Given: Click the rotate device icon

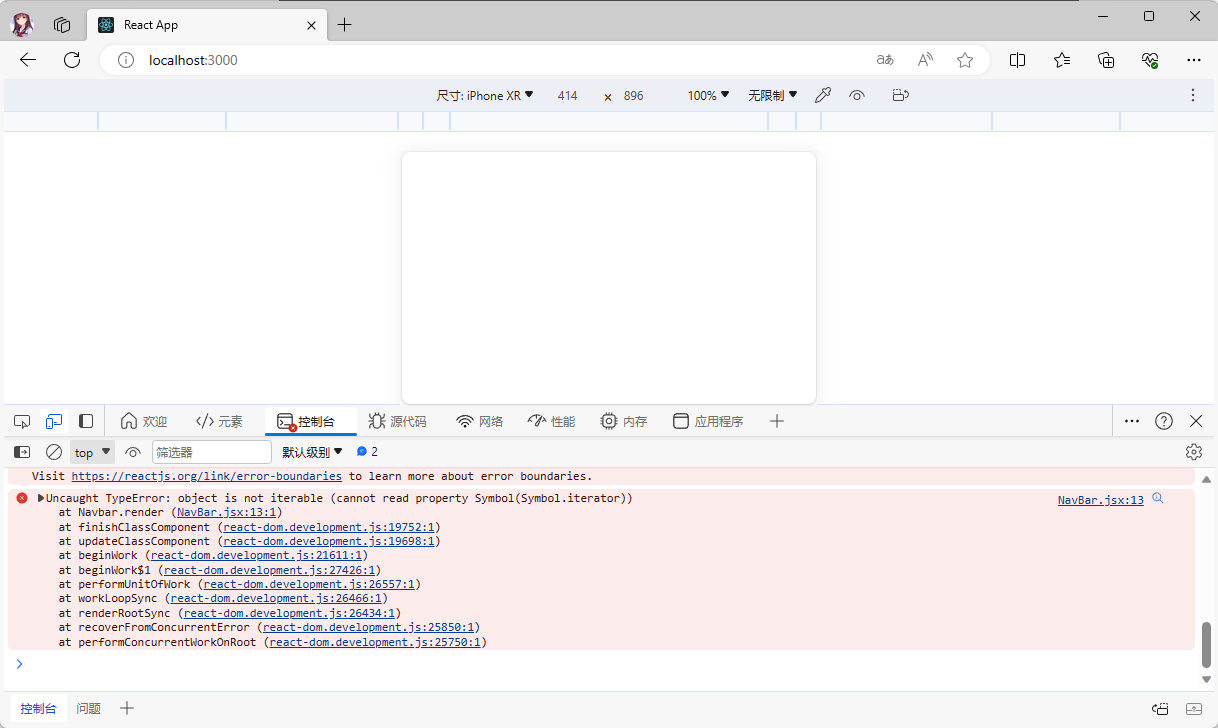Looking at the screenshot, I should (x=900, y=95).
